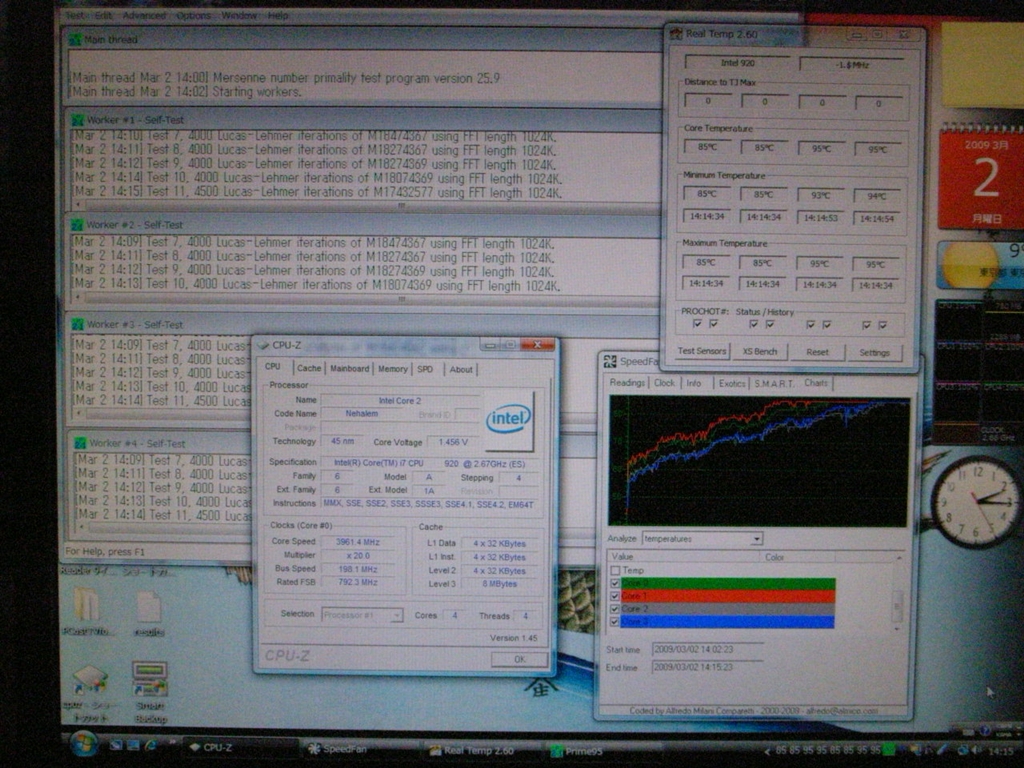Click Show Desktop quick launch icon
Image resolution: width=1024 pixels, height=768 pixels.
point(116,745)
